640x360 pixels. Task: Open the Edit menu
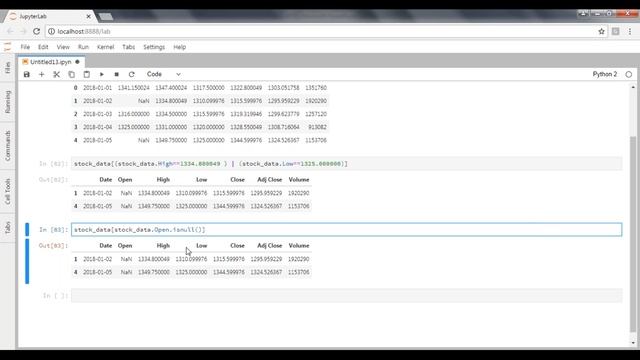coord(43,47)
